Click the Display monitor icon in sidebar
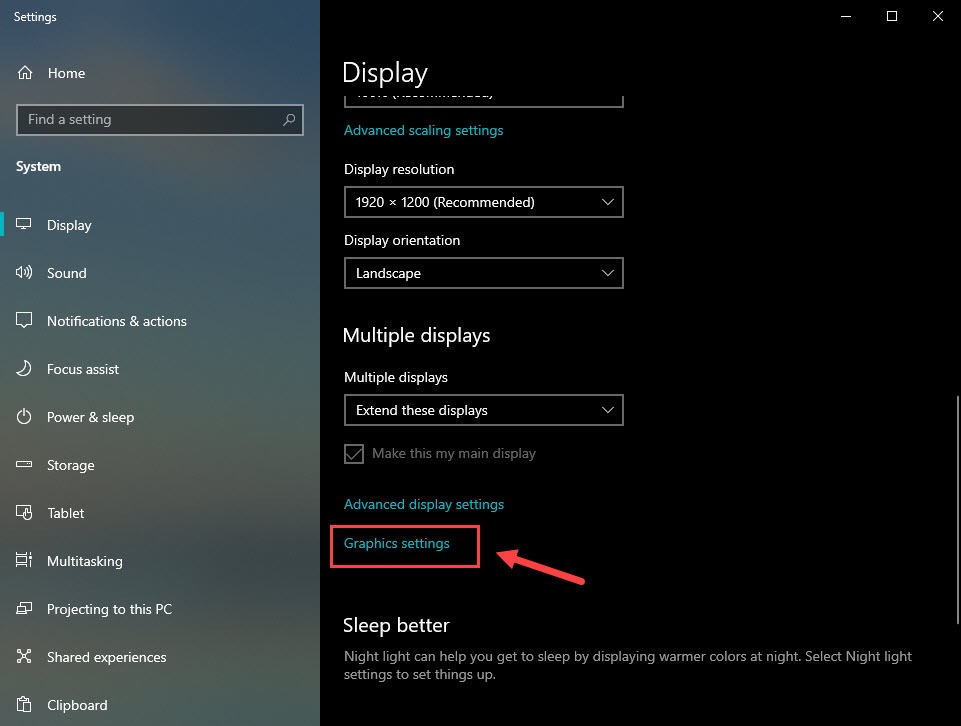 [x=23, y=224]
